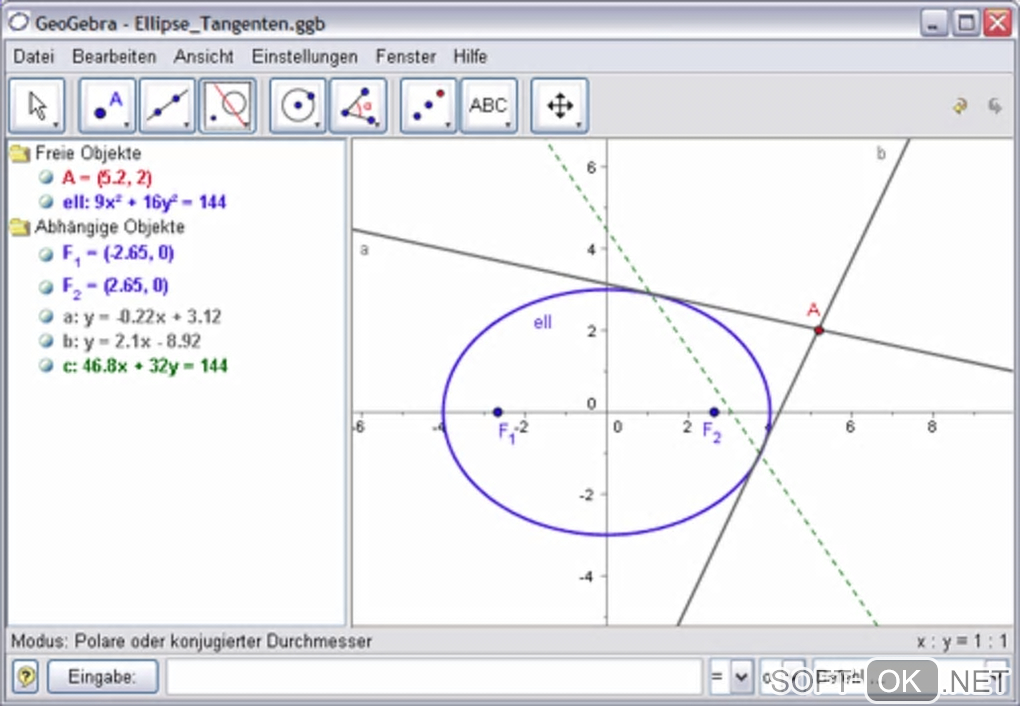
Task: Select row F1 = (-2.65, 0)
Action: (118, 254)
